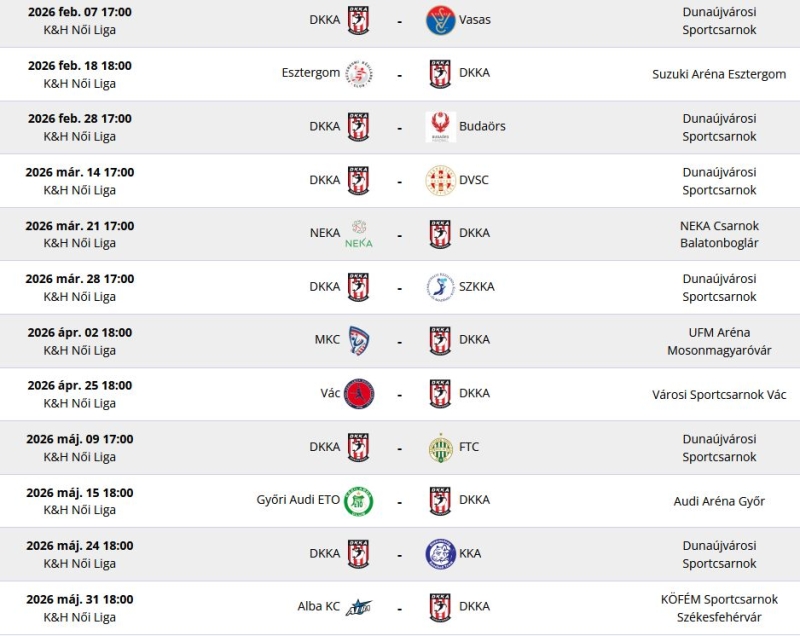Open the Győri Audi ETO team name

click(298, 500)
